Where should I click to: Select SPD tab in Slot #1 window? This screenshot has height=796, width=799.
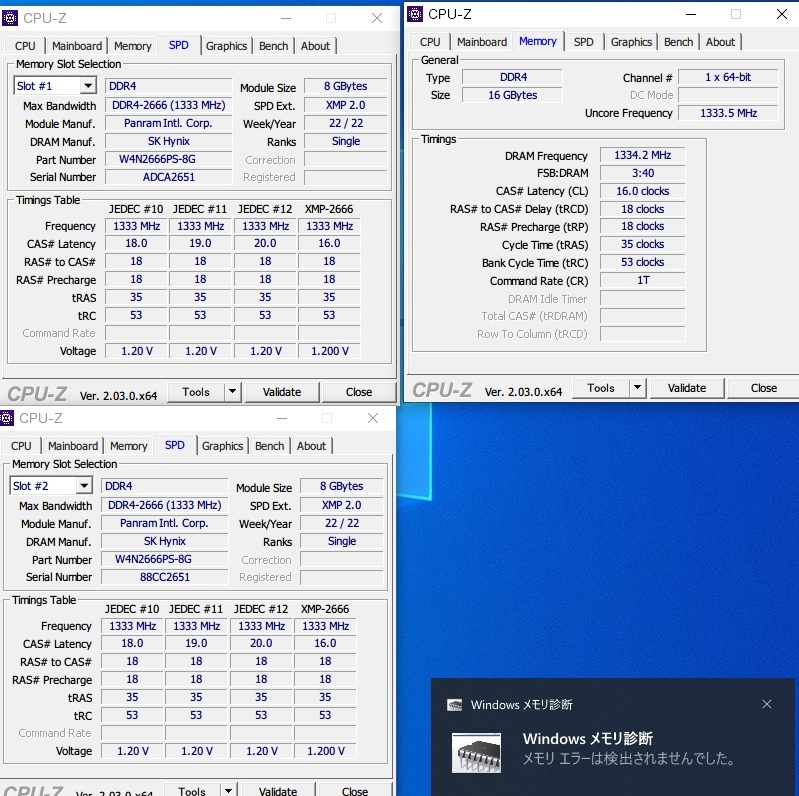click(x=178, y=45)
